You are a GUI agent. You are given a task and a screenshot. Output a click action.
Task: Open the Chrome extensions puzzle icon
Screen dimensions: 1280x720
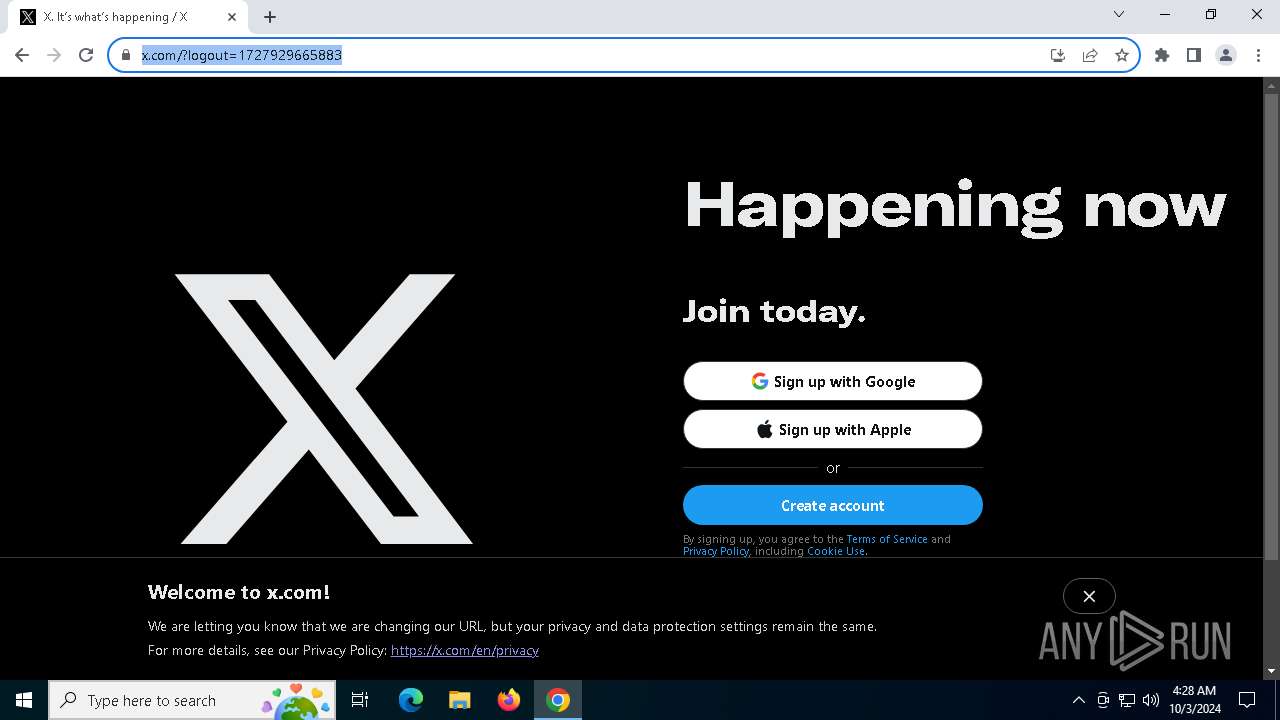point(1162,55)
